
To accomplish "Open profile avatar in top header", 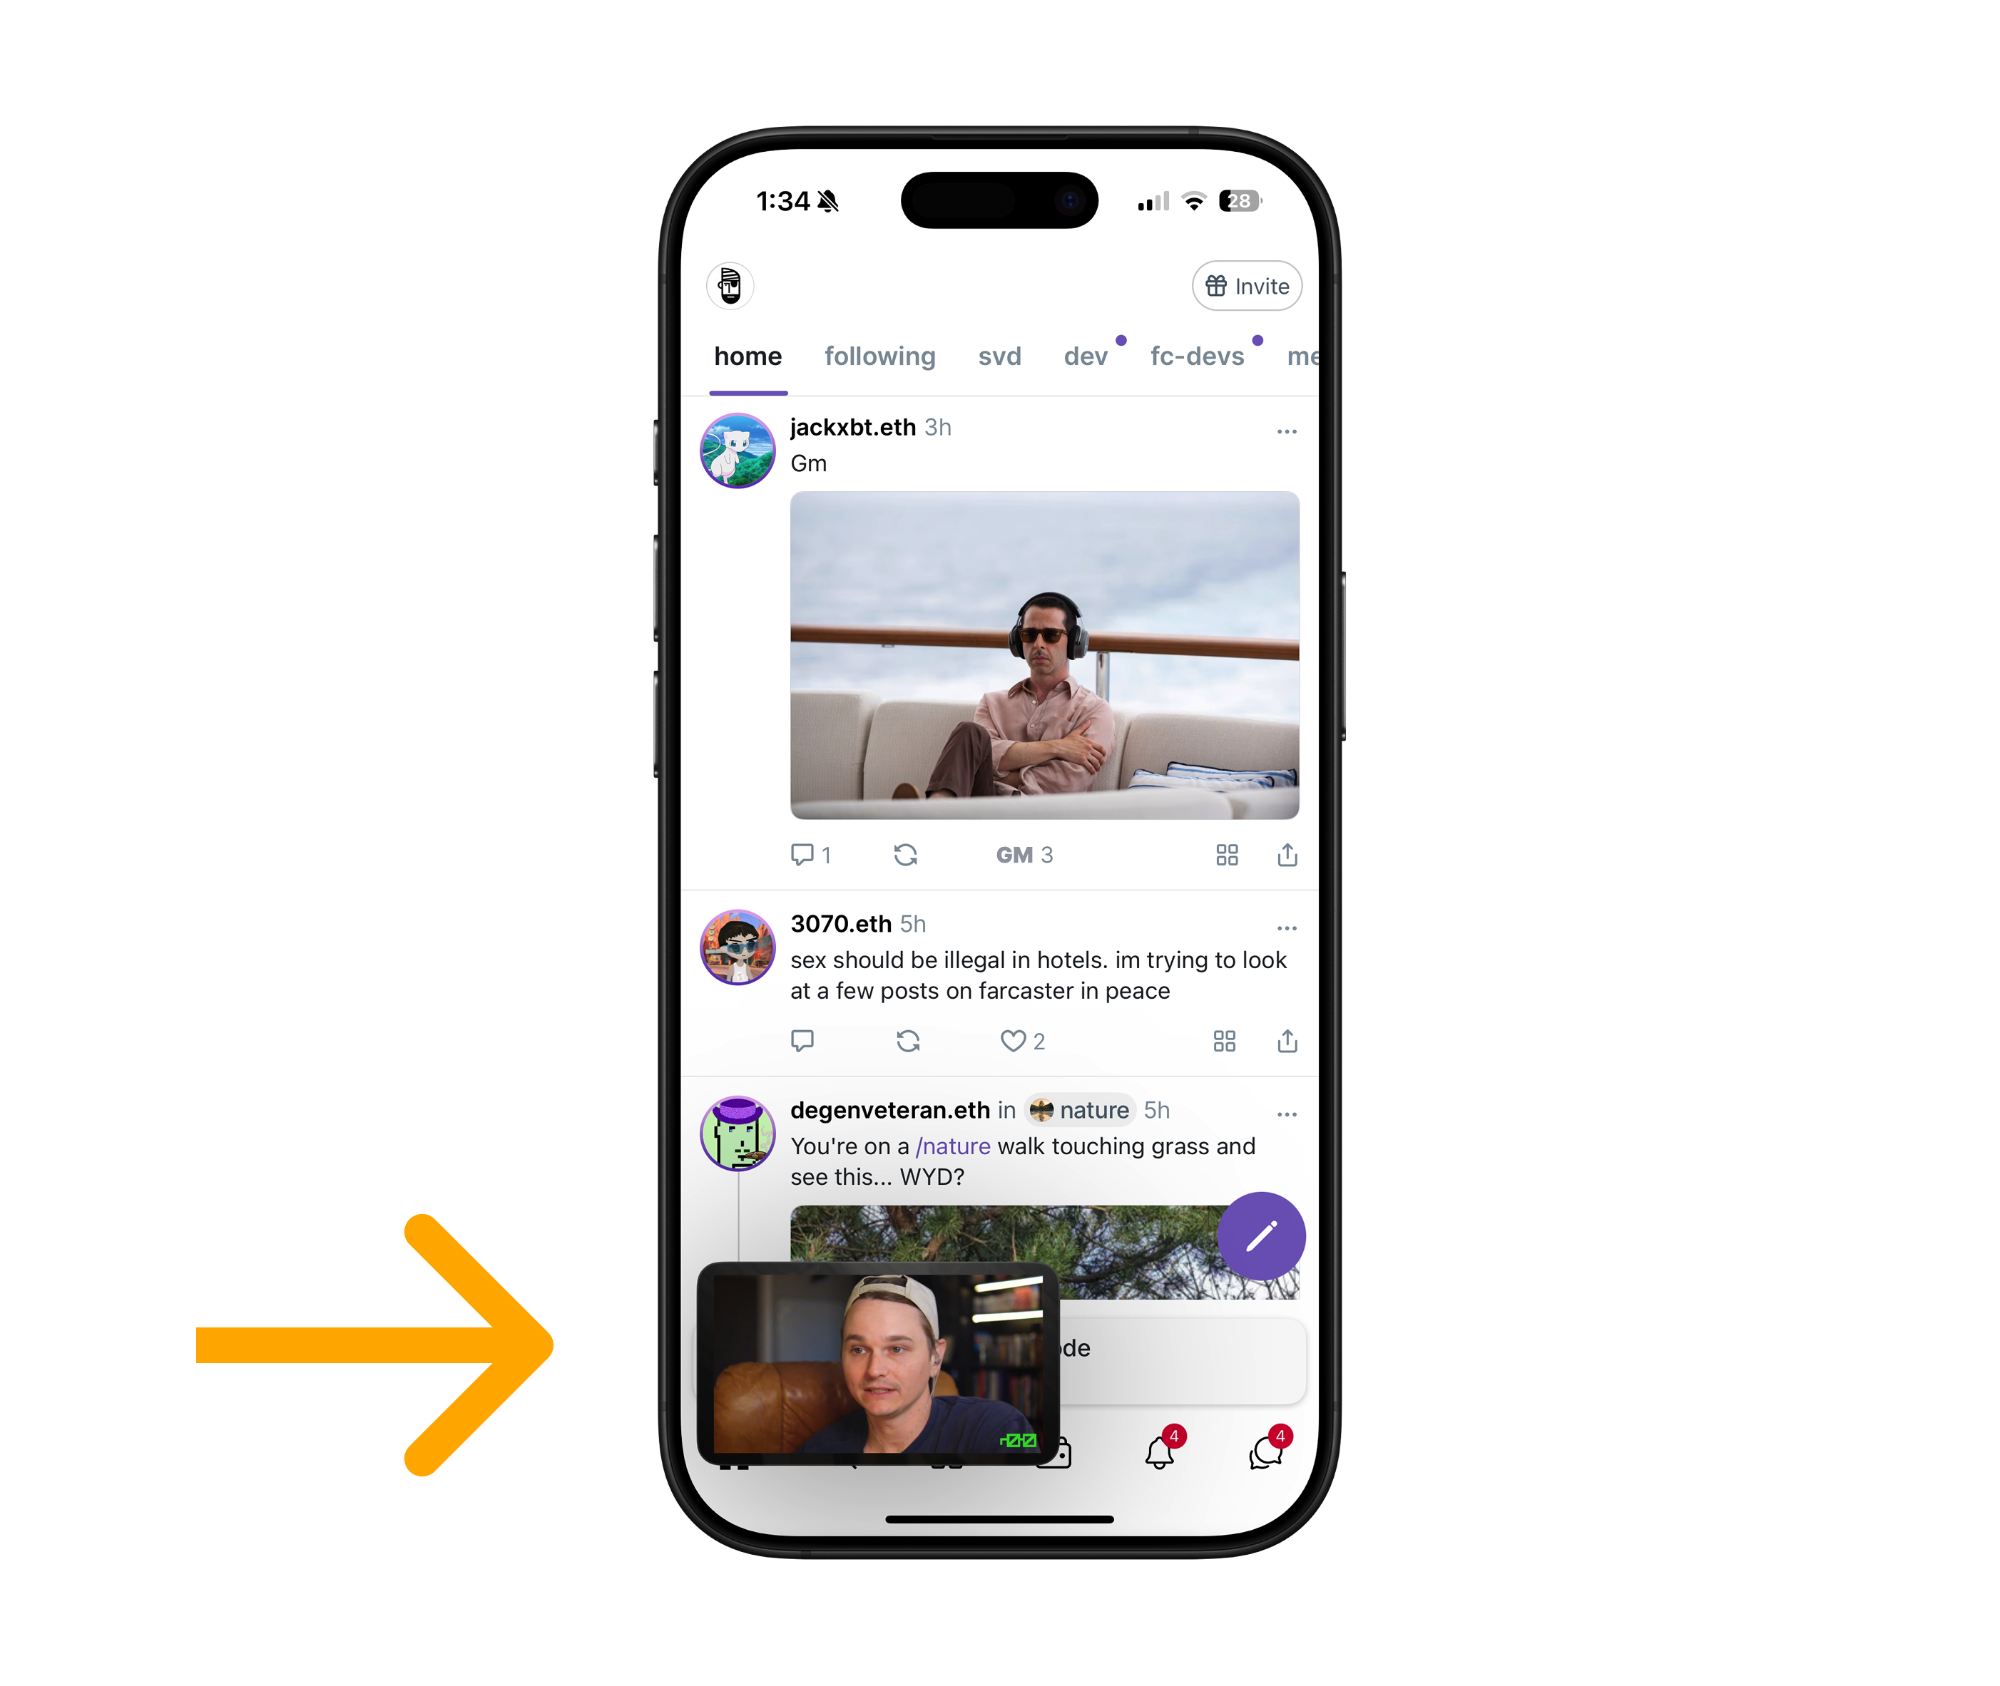I will point(730,286).
